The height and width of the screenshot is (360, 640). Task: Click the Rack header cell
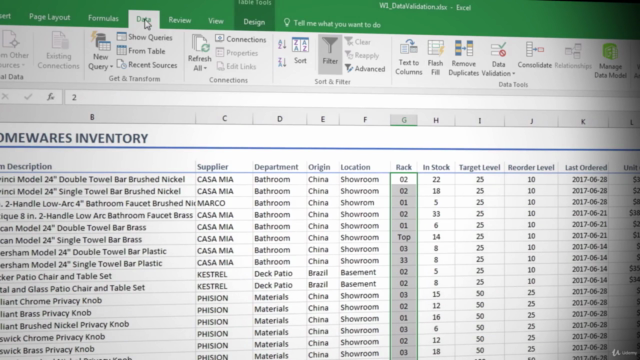(404, 167)
